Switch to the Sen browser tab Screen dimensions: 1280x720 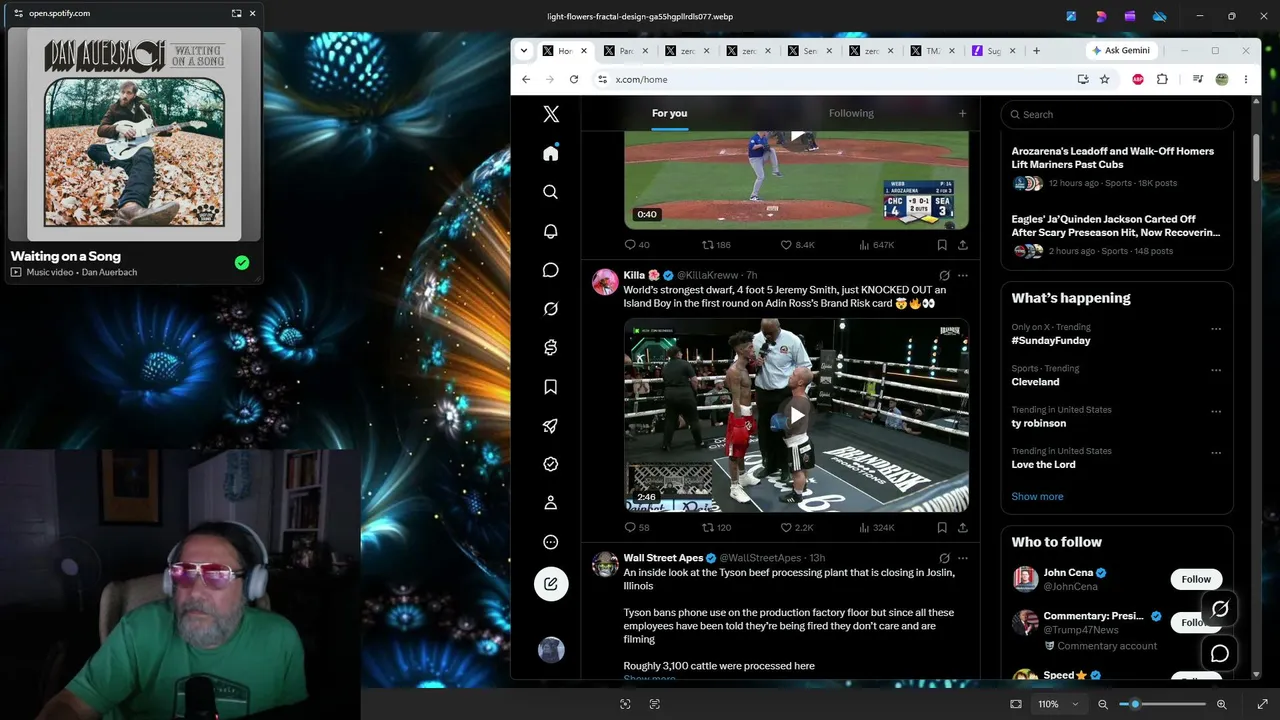click(810, 51)
